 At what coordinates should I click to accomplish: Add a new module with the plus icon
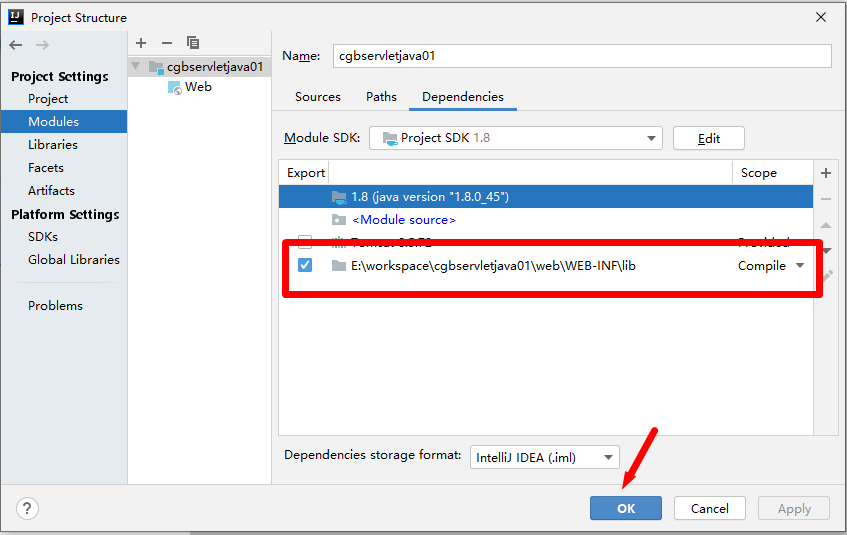tap(141, 43)
